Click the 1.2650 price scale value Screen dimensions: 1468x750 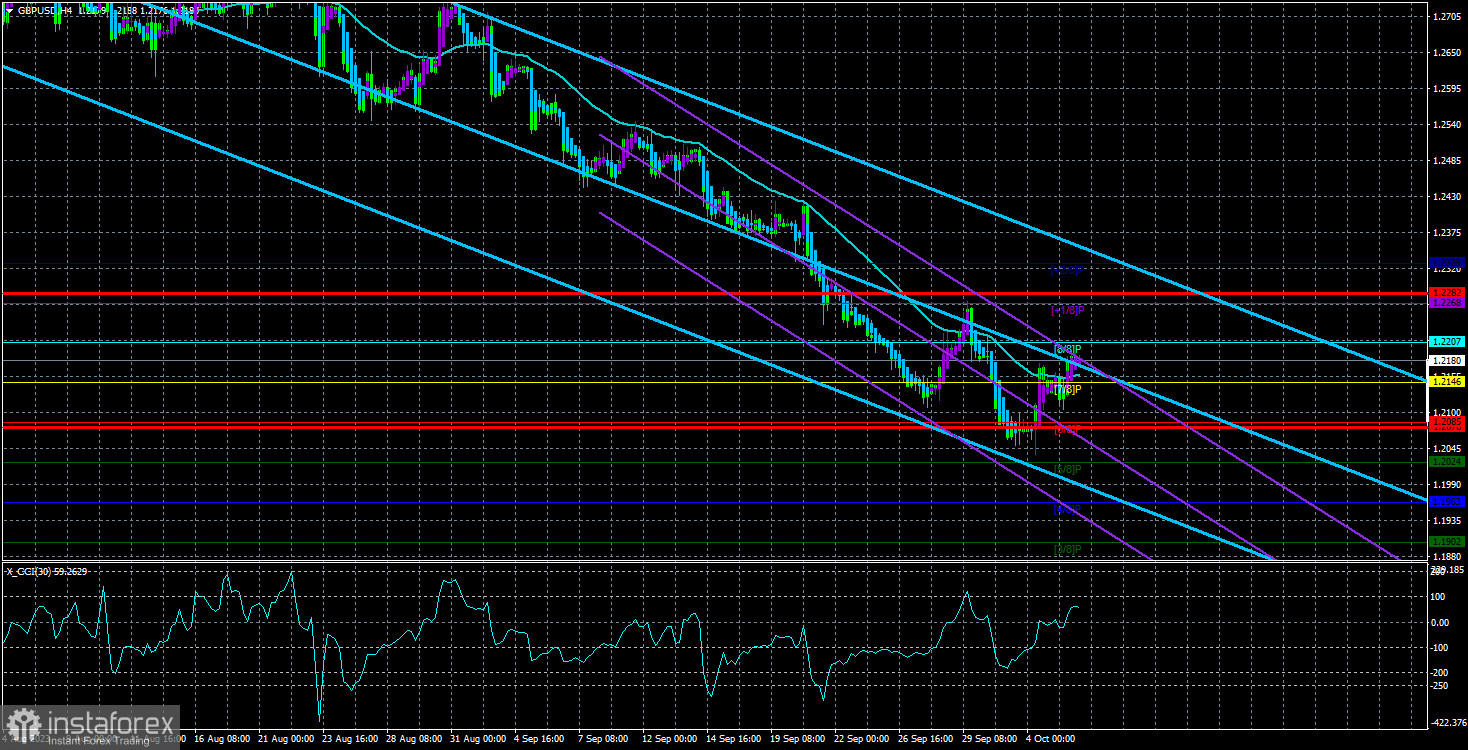(x=1448, y=53)
